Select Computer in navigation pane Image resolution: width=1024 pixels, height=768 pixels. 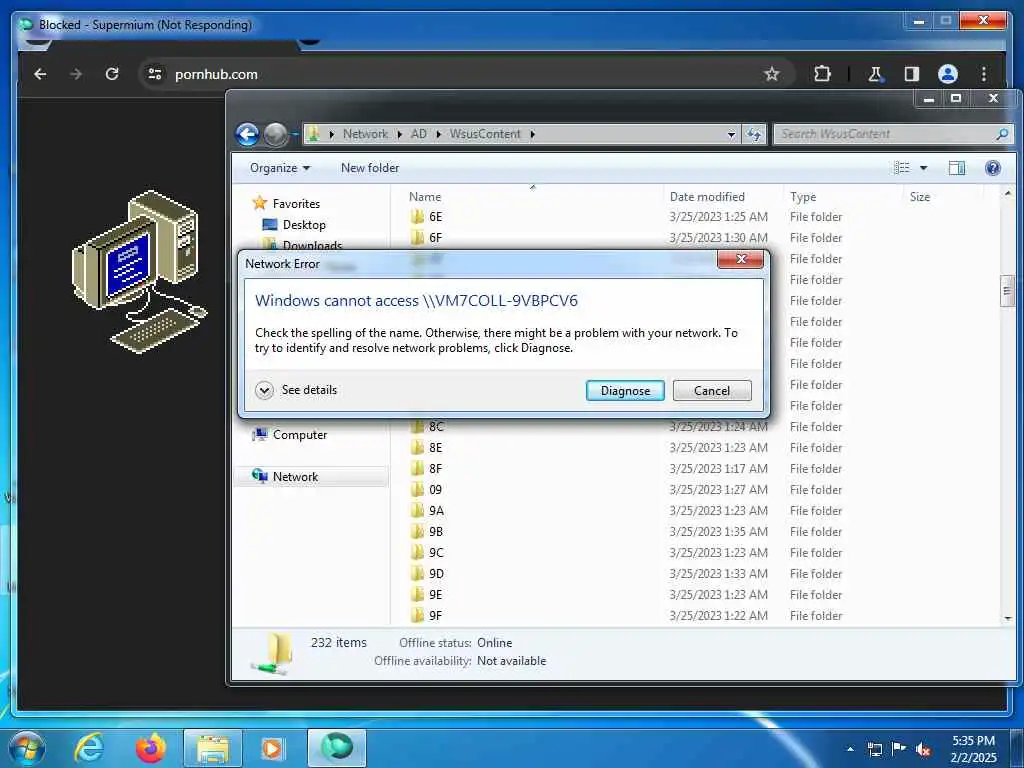pyautogui.click(x=290, y=435)
